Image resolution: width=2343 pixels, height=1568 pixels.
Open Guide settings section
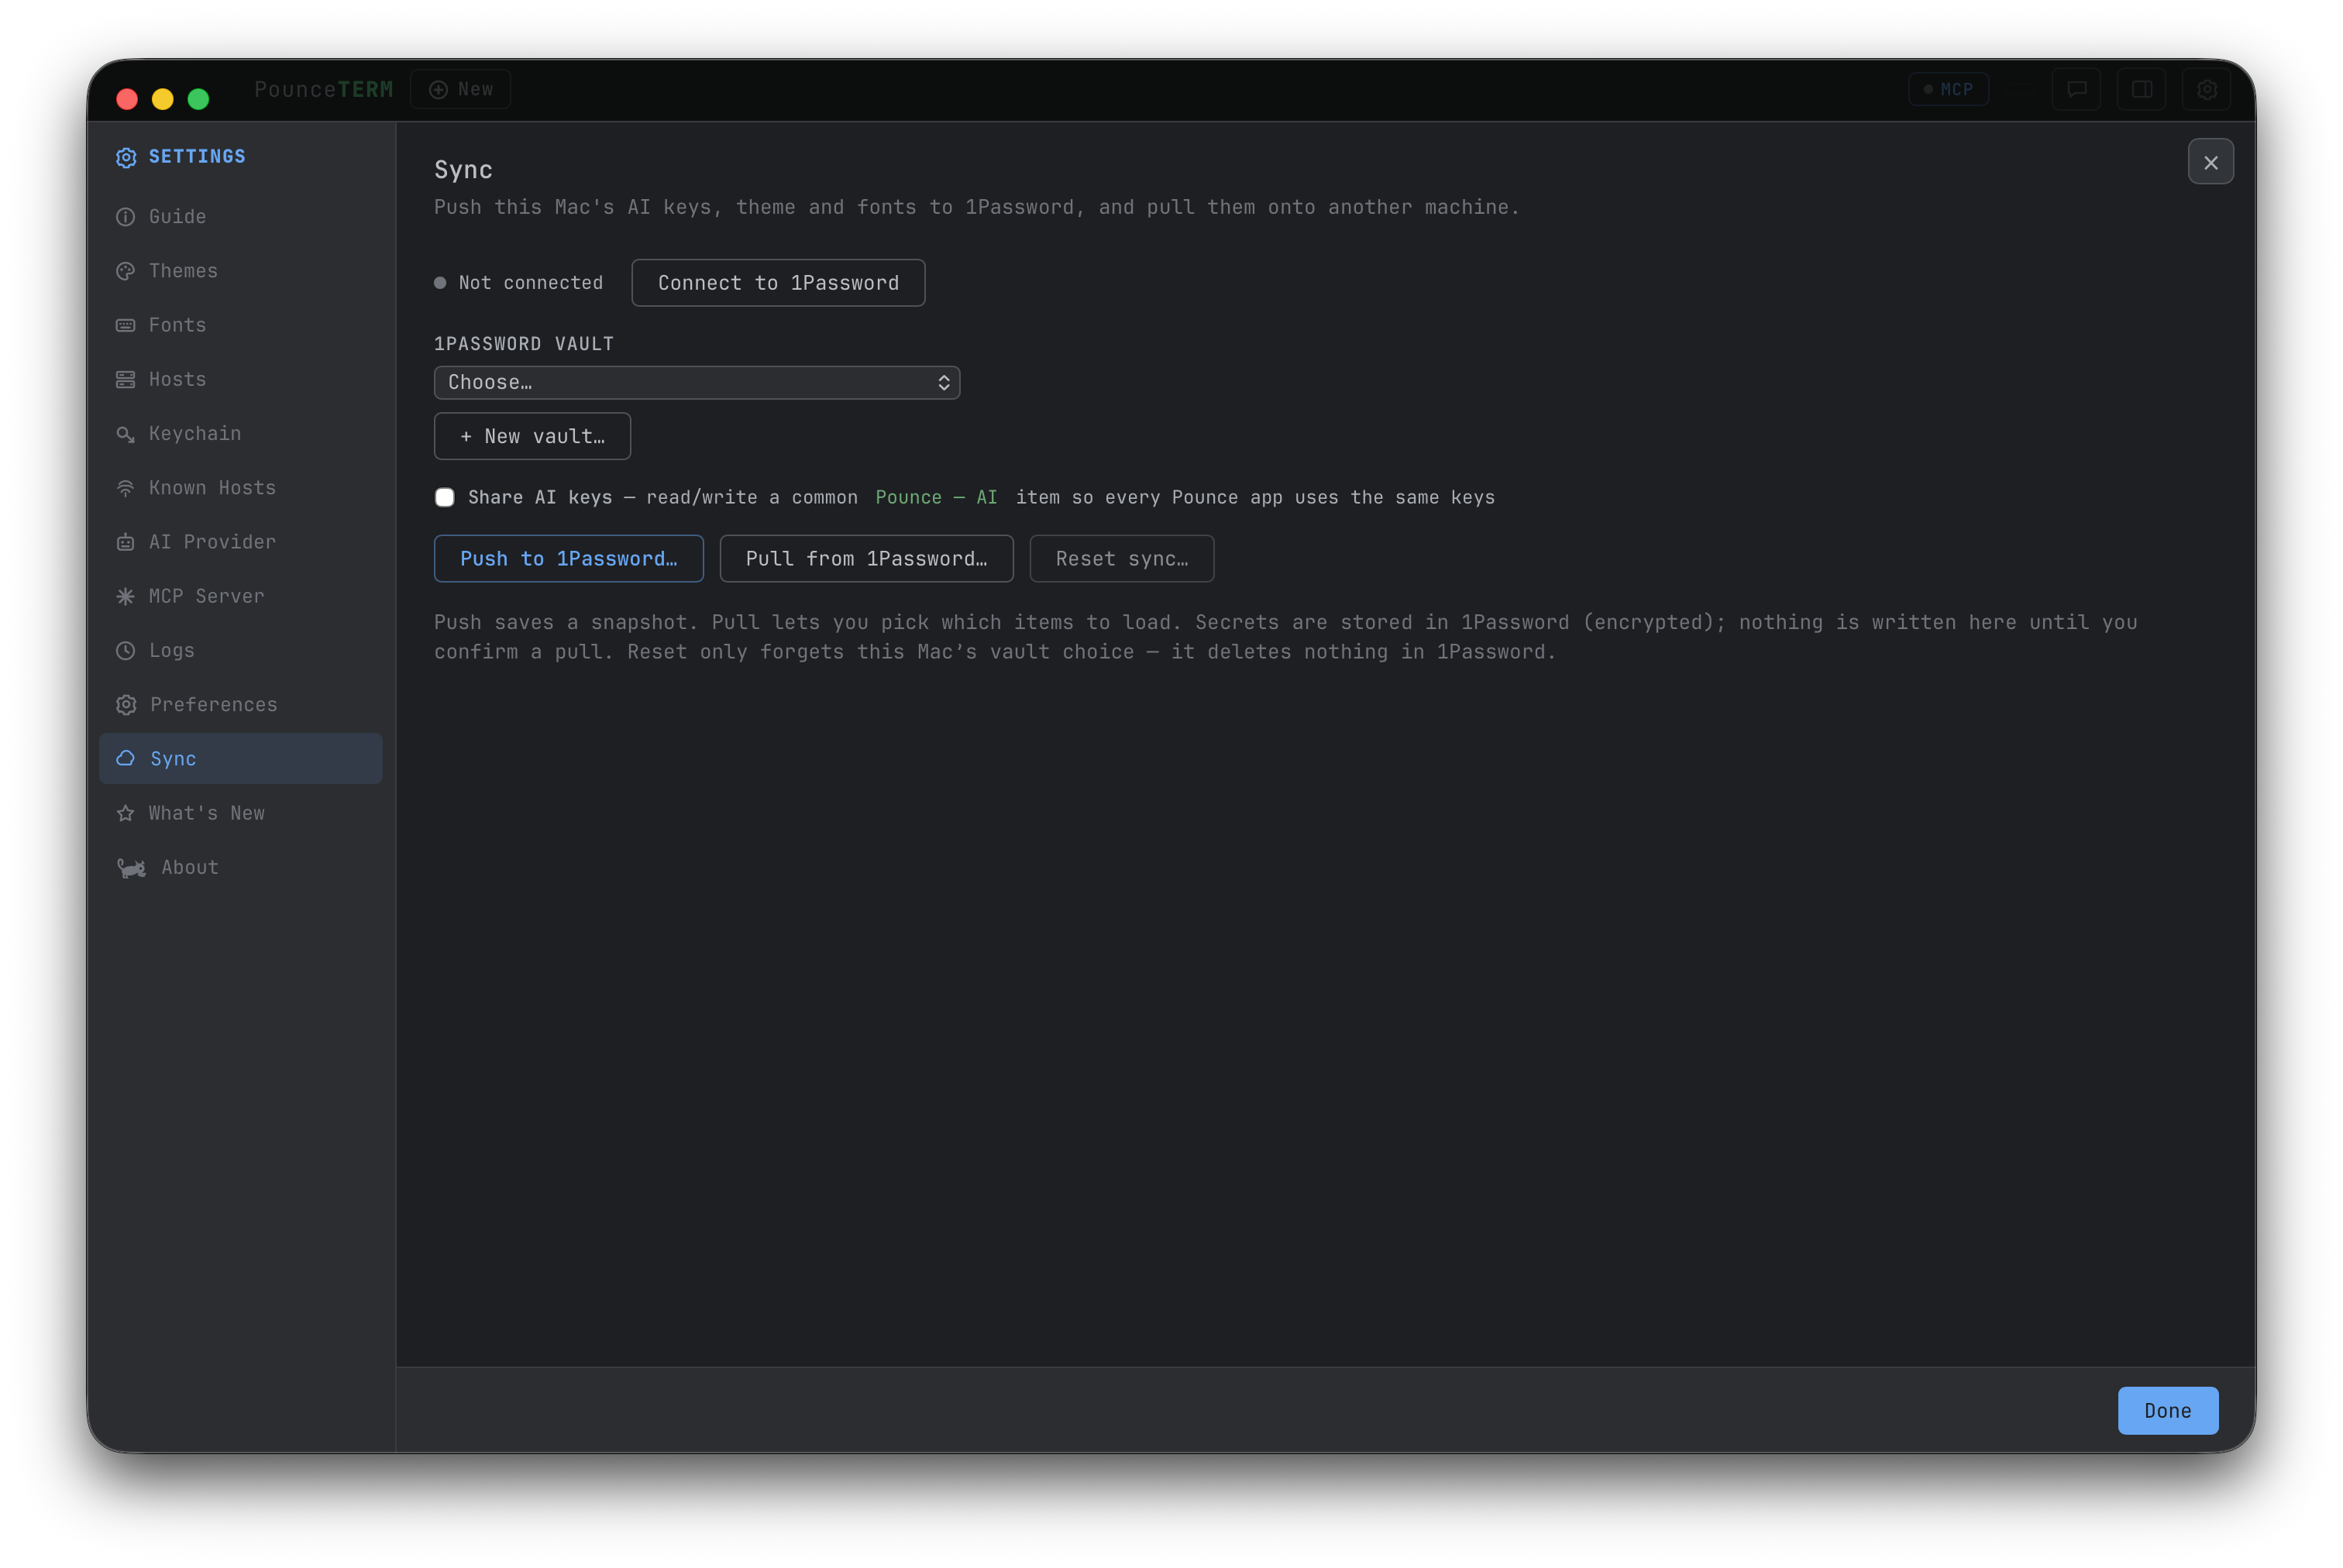241,217
